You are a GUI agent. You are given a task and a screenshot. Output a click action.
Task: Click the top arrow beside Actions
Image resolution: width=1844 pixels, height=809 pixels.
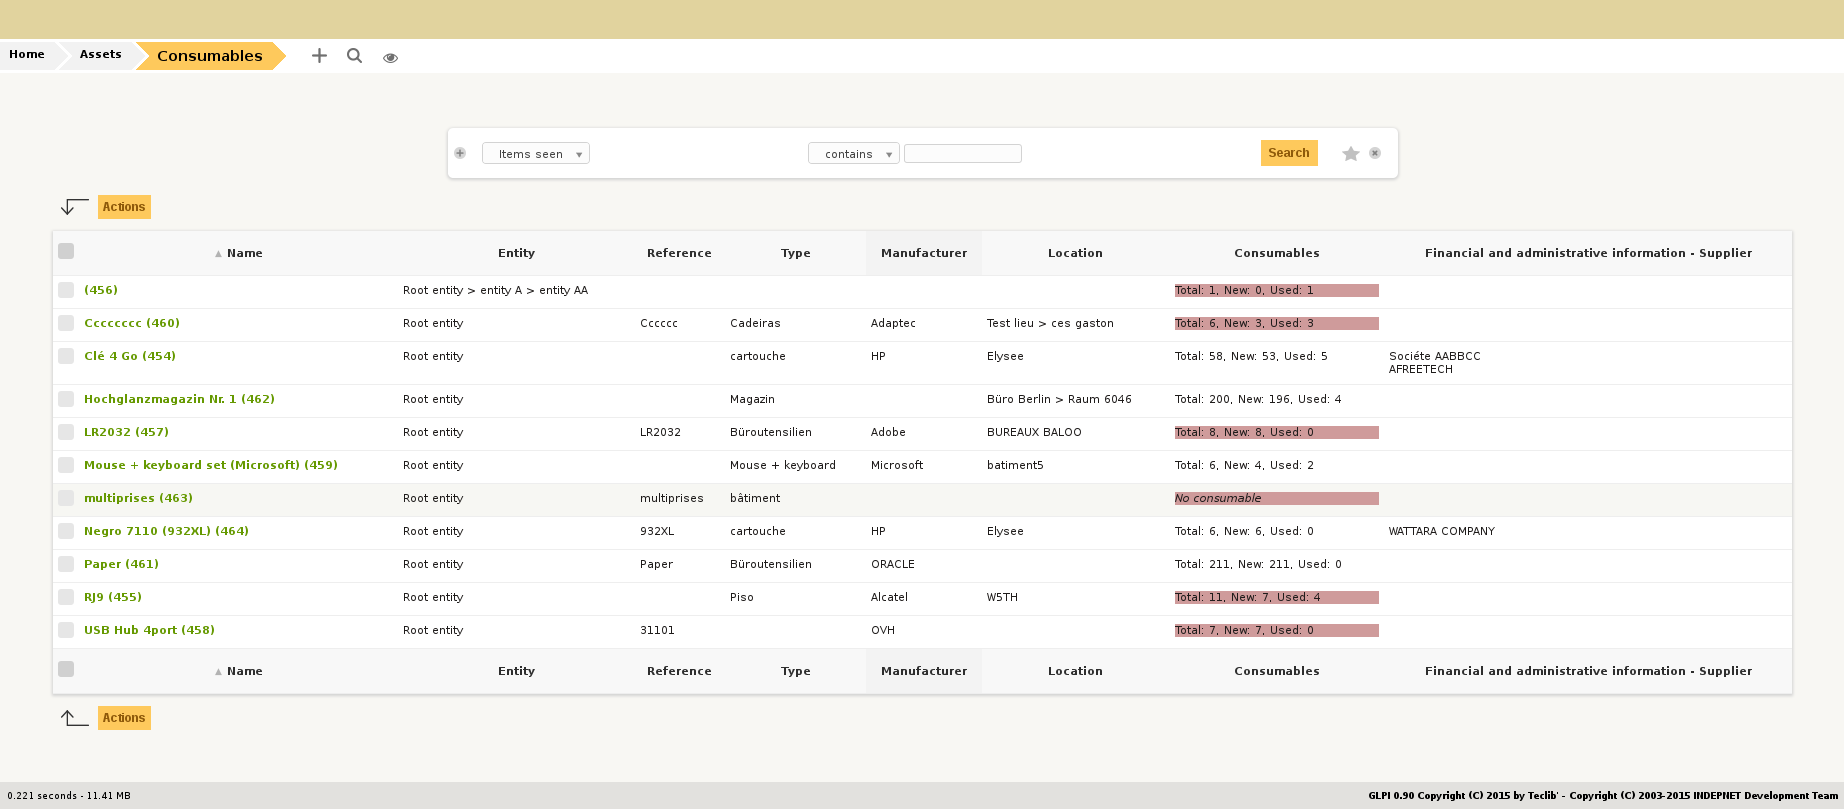point(74,207)
